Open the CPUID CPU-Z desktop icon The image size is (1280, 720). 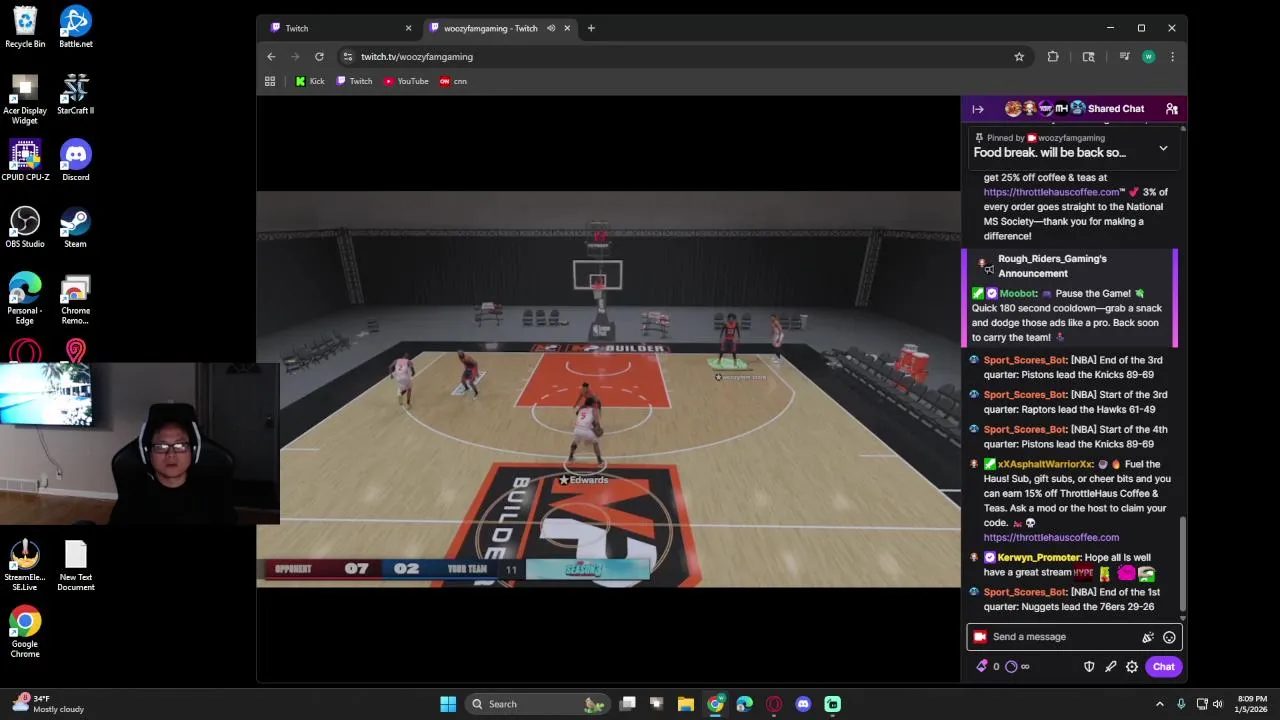pos(25,161)
